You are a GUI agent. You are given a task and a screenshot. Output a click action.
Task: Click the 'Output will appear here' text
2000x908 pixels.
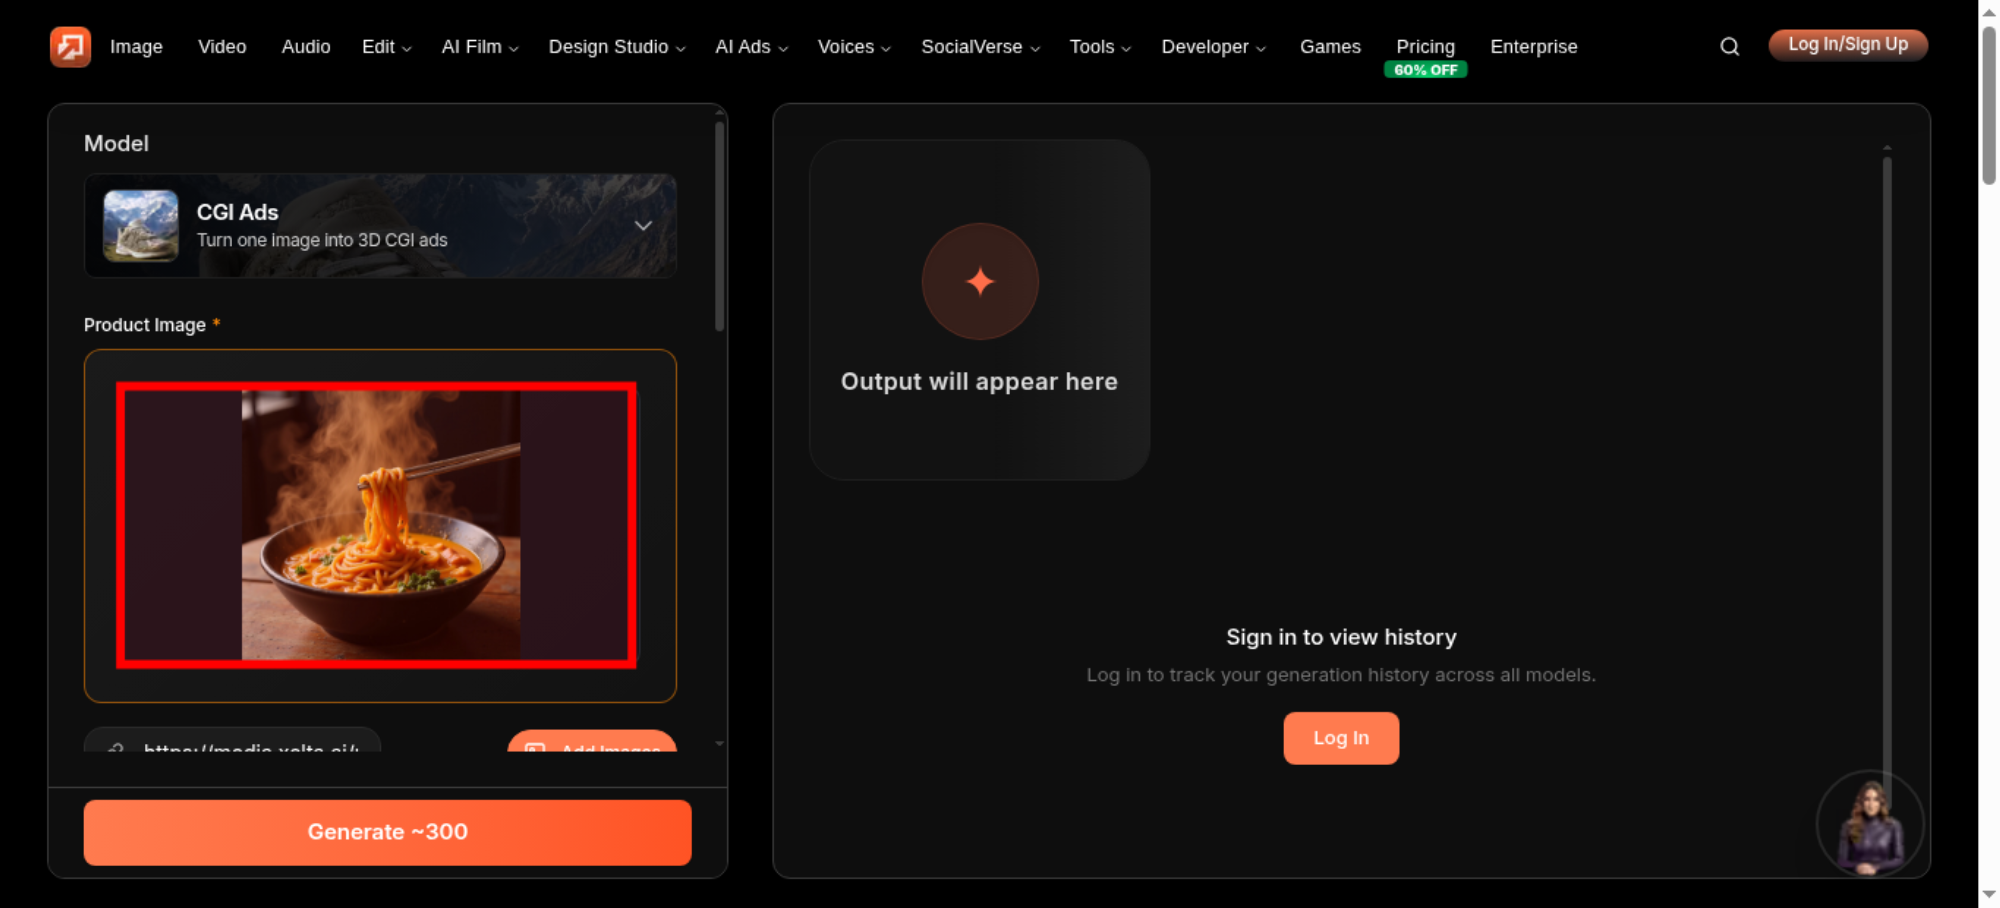(x=979, y=381)
